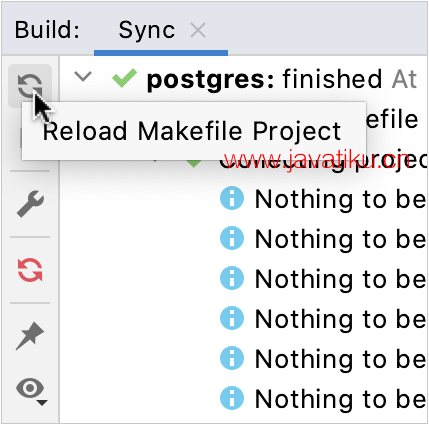This screenshot has height=425, width=429.
Task: Open the wrench settings icon
Action: (30, 204)
